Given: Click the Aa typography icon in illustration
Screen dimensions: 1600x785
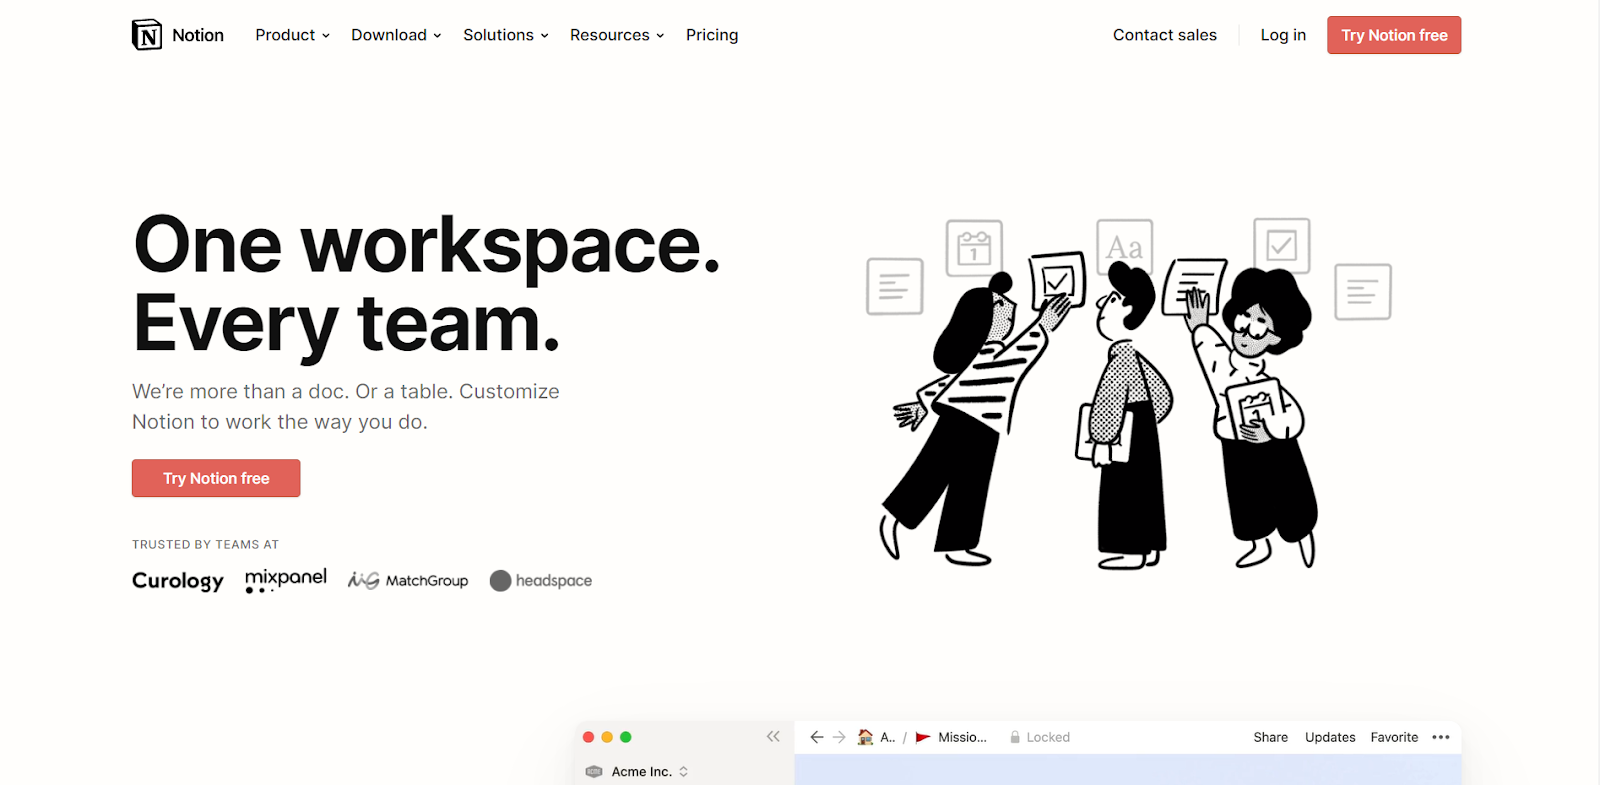Looking at the screenshot, I should click(1125, 246).
